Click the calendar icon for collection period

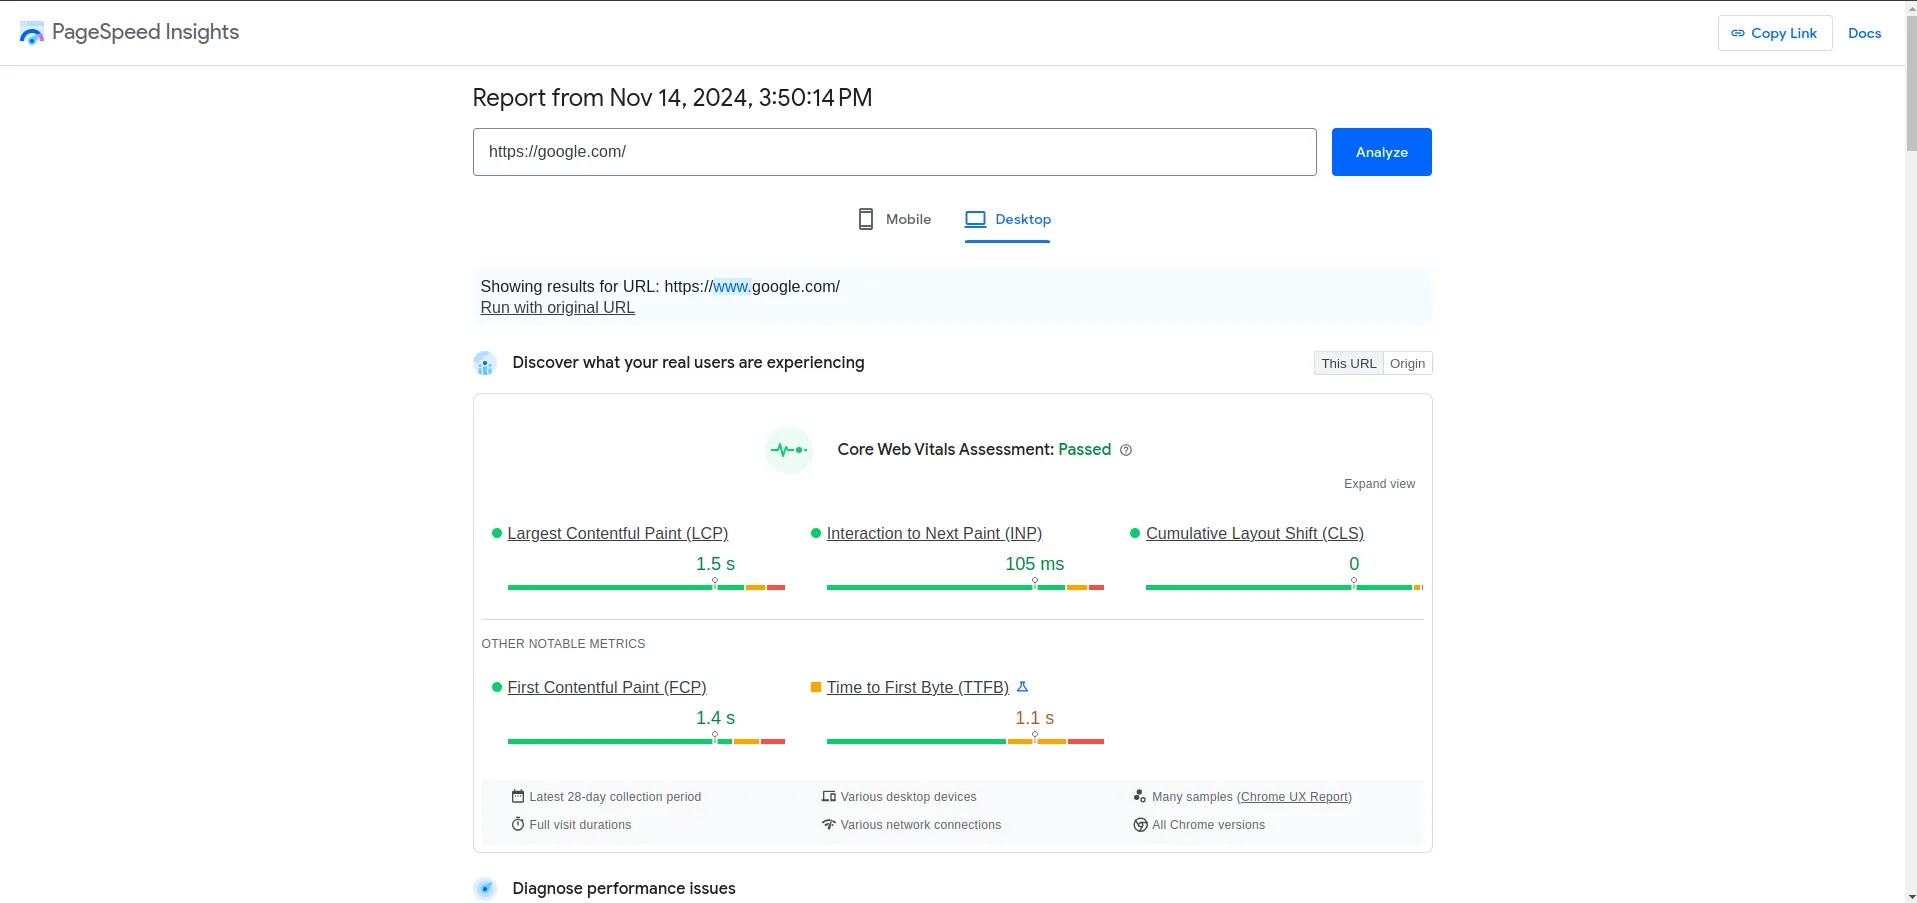point(518,797)
